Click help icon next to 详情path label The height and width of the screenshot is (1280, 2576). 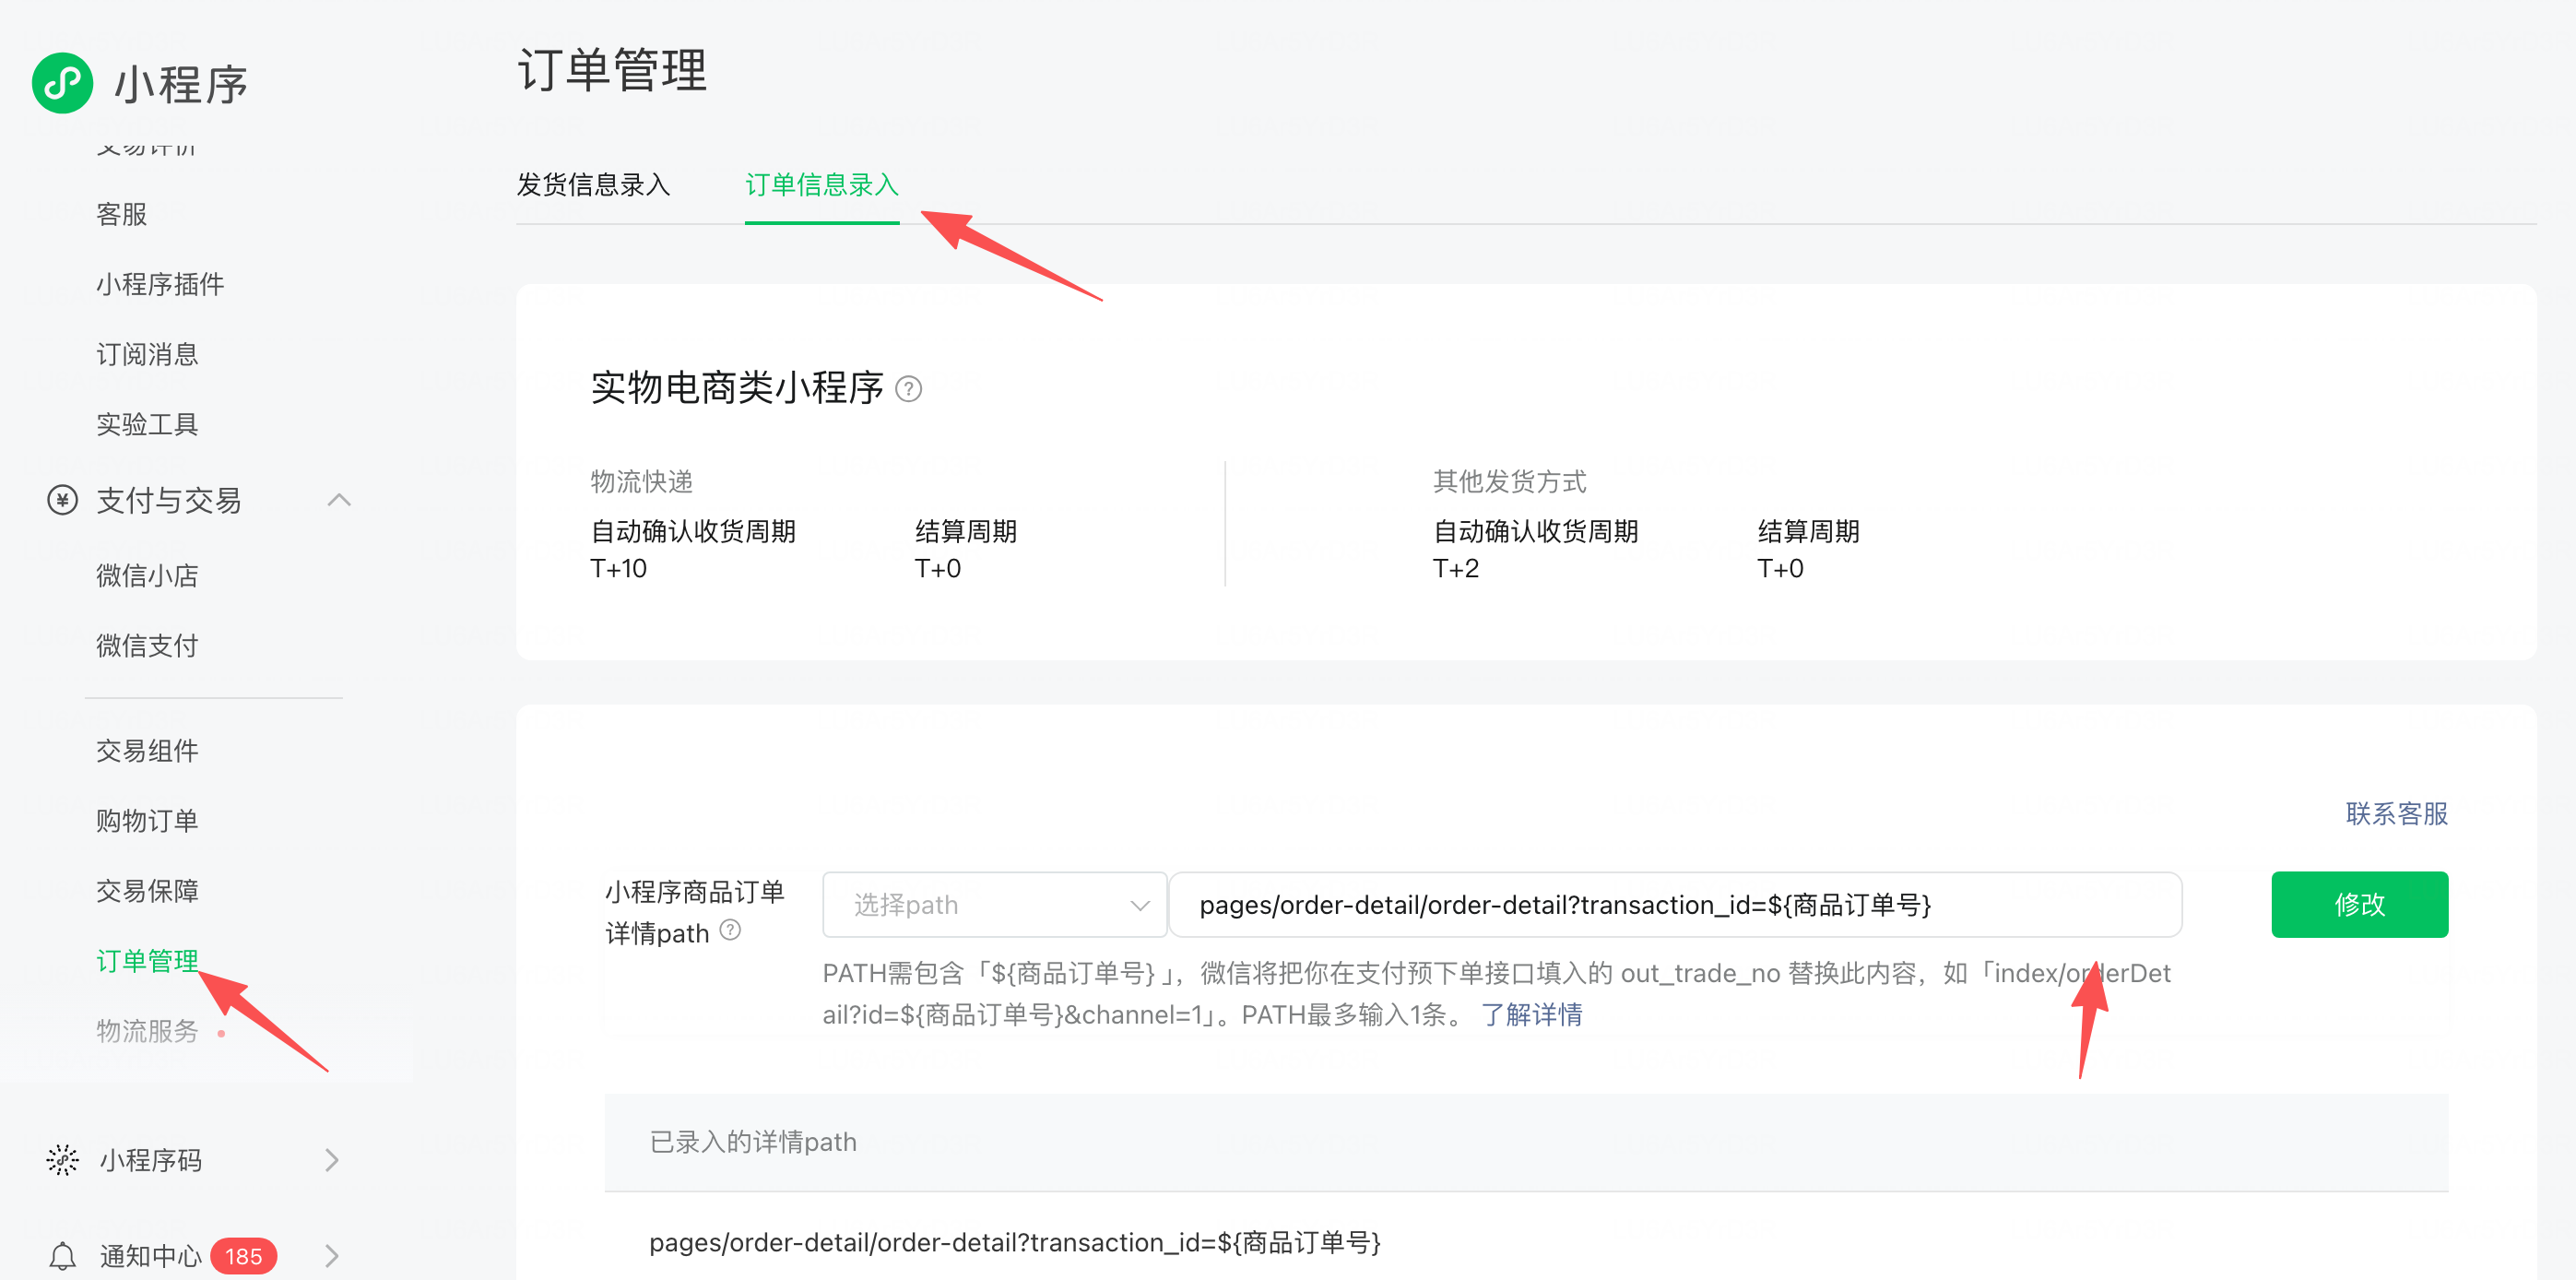pyautogui.click(x=730, y=930)
